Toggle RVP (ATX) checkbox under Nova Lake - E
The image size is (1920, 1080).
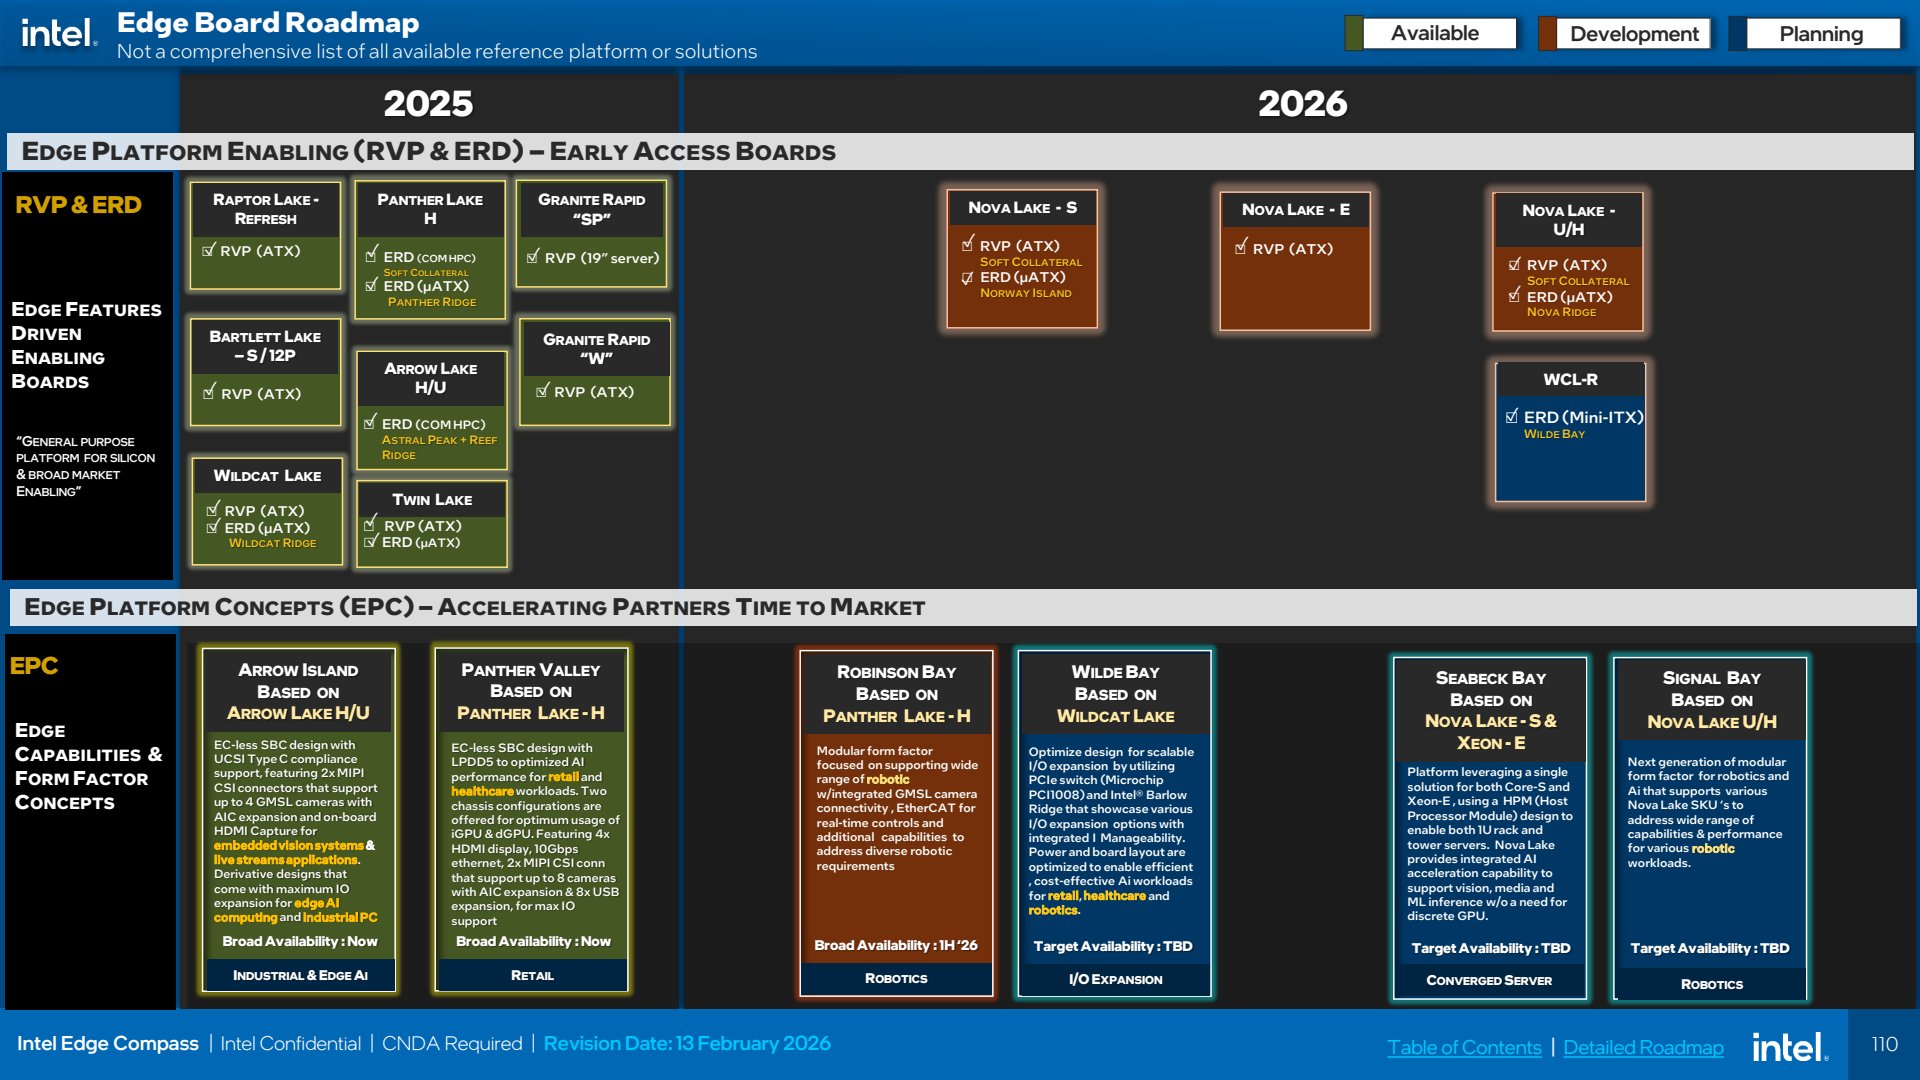point(1241,247)
